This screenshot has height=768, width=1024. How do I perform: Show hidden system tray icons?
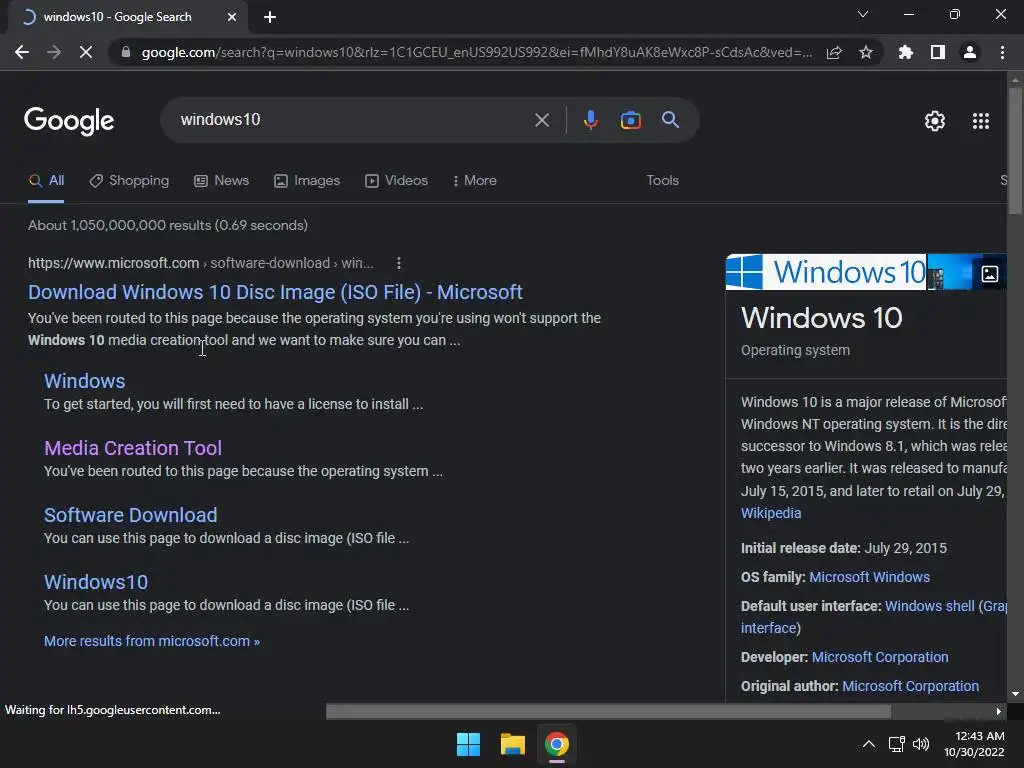[x=869, y=744]
